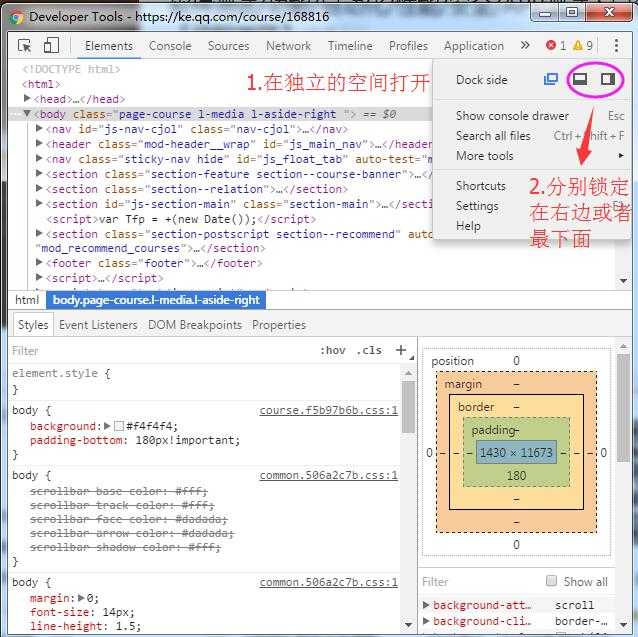Select the DOM Breakpoints tab
This screenshot has width=638, height=637.
point(195,325)
